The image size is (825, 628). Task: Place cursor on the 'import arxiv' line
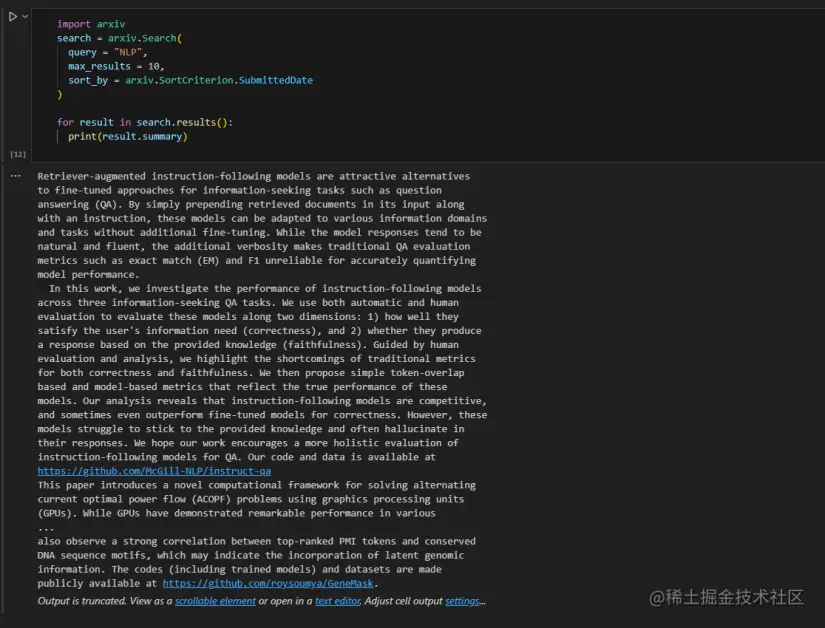pyautogui.click(x=91, y=24)
